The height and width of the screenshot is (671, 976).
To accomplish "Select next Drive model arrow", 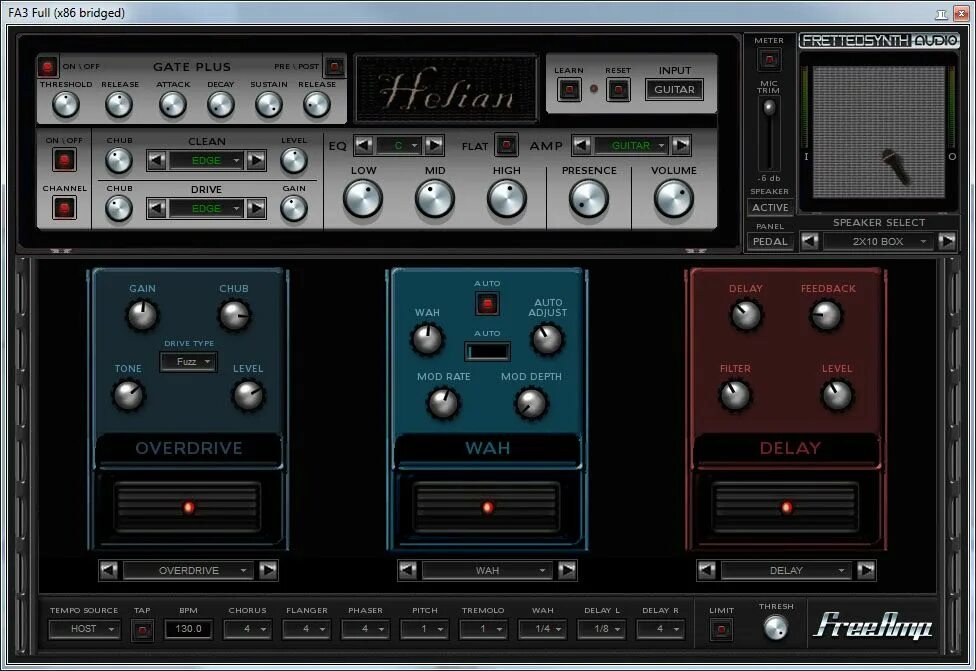I will [x=256, y=208].
